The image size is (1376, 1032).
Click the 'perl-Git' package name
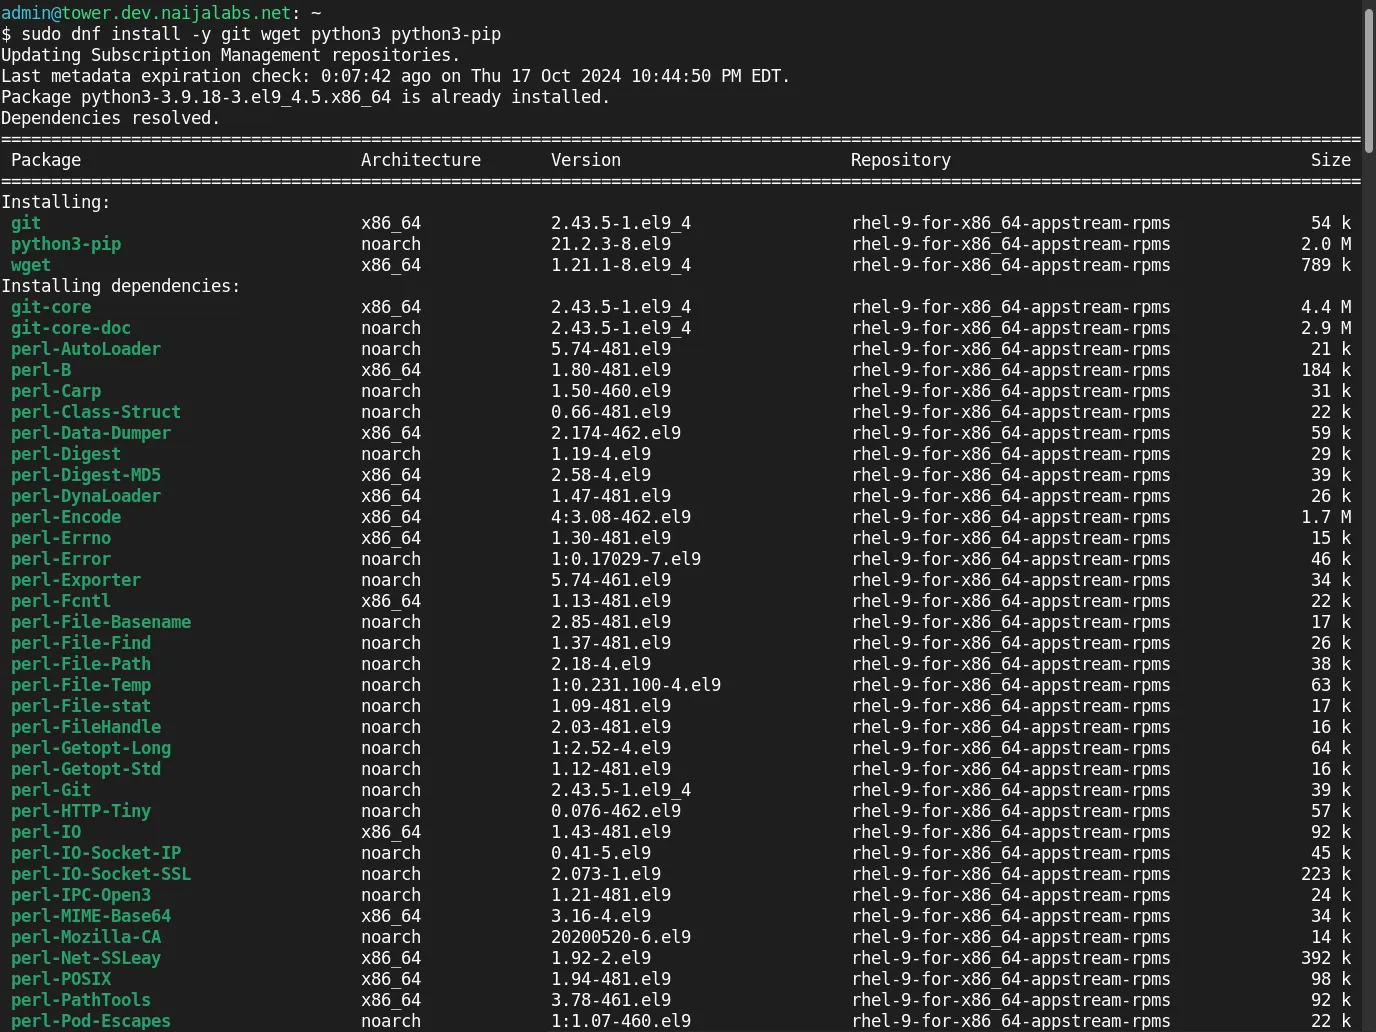click(x=51, y=790)
